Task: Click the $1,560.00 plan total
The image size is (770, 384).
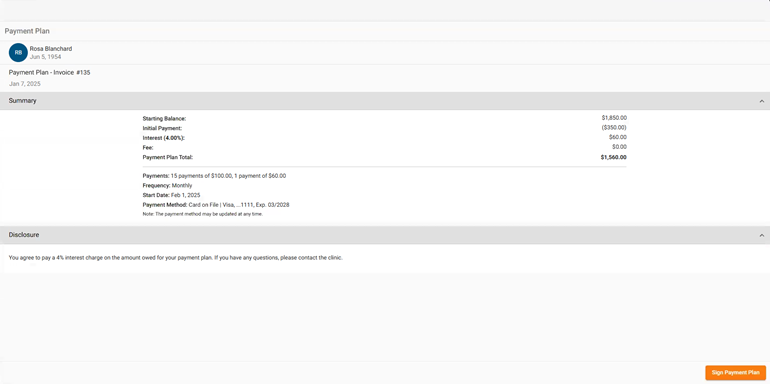Action: coord(613,158)
